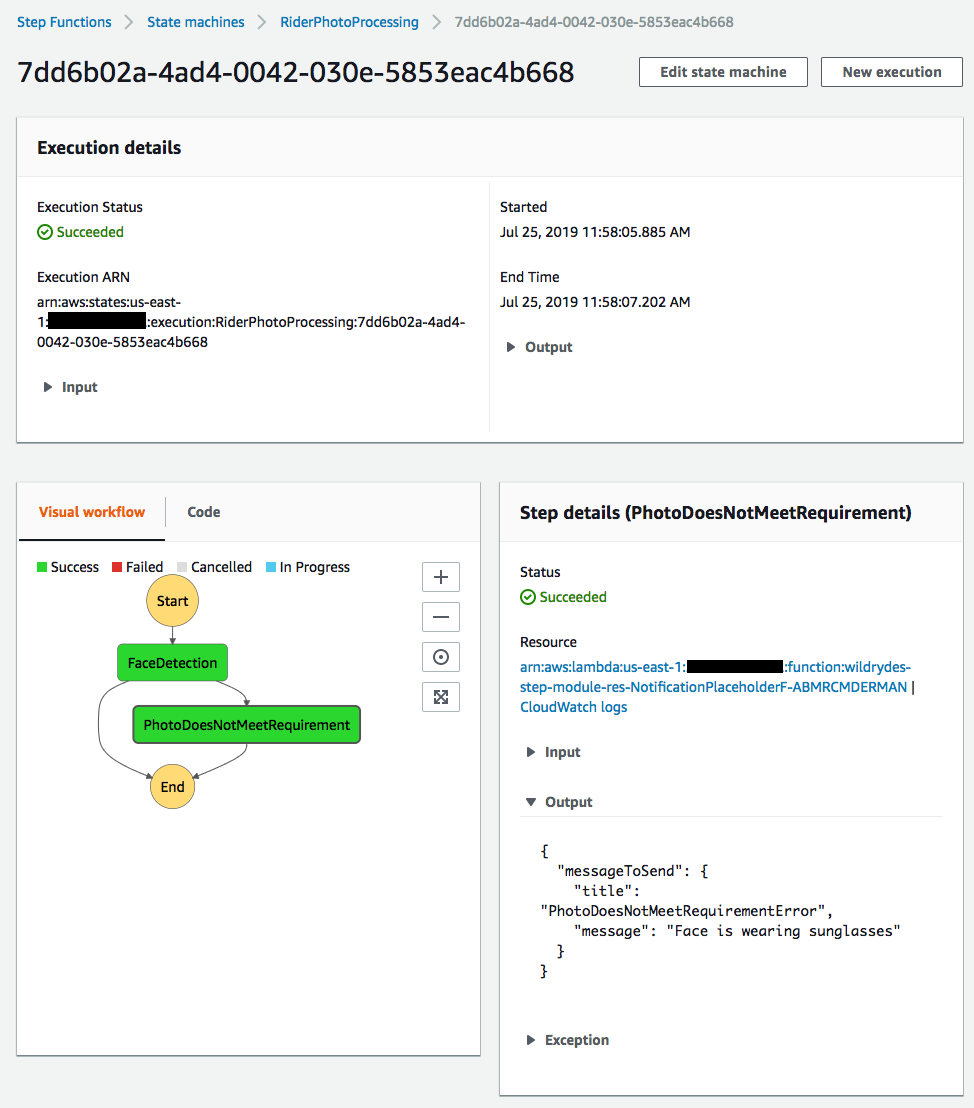
Task: Open the RiderPhotoProcessing breadcrumb link
Action: [349, 22]
